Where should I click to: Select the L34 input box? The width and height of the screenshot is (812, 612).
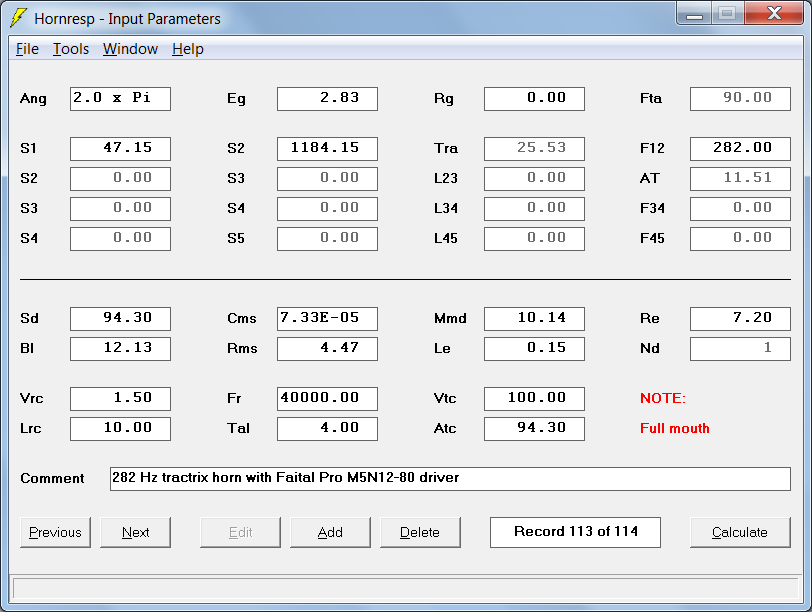(534, 209)
